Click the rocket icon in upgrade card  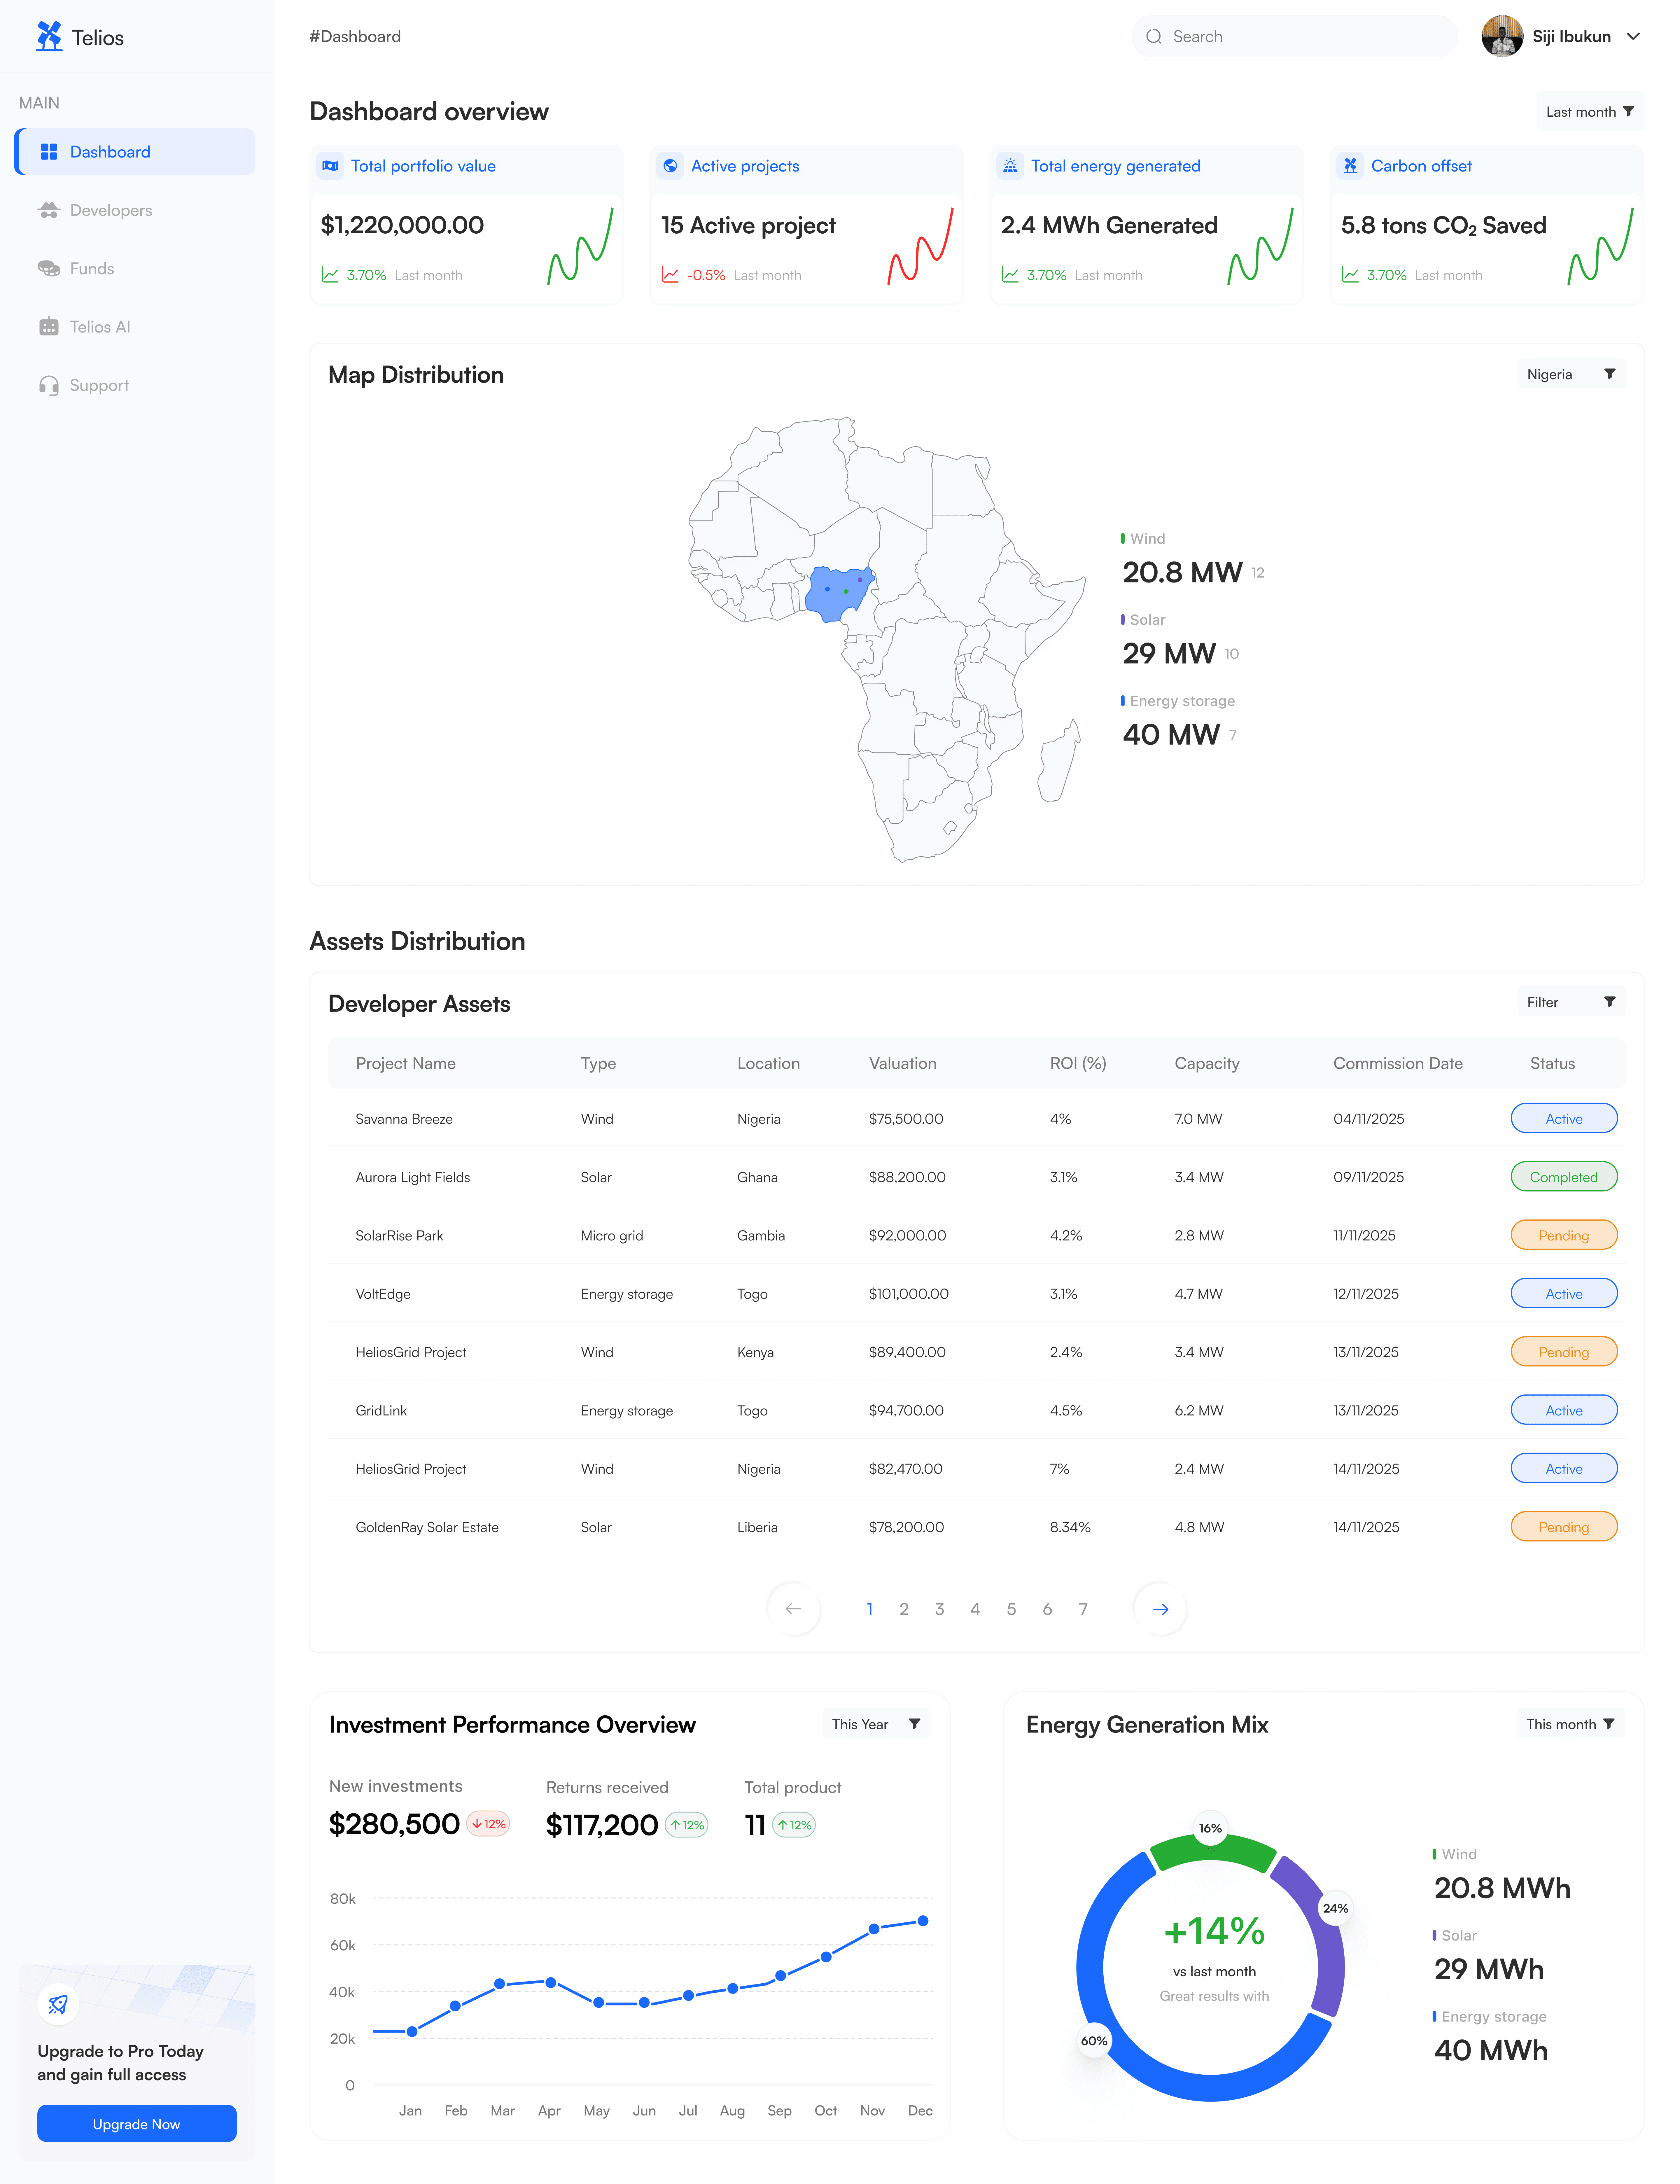(58, 2004)
